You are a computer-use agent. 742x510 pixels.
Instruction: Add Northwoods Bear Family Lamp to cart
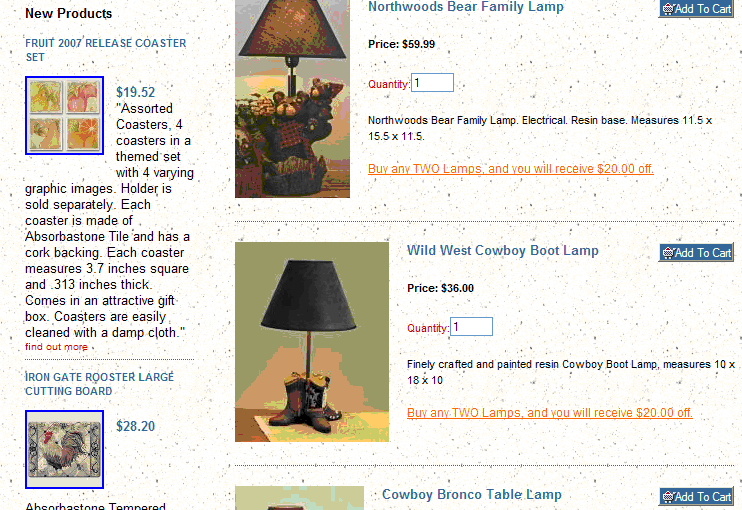coord(696,9)
